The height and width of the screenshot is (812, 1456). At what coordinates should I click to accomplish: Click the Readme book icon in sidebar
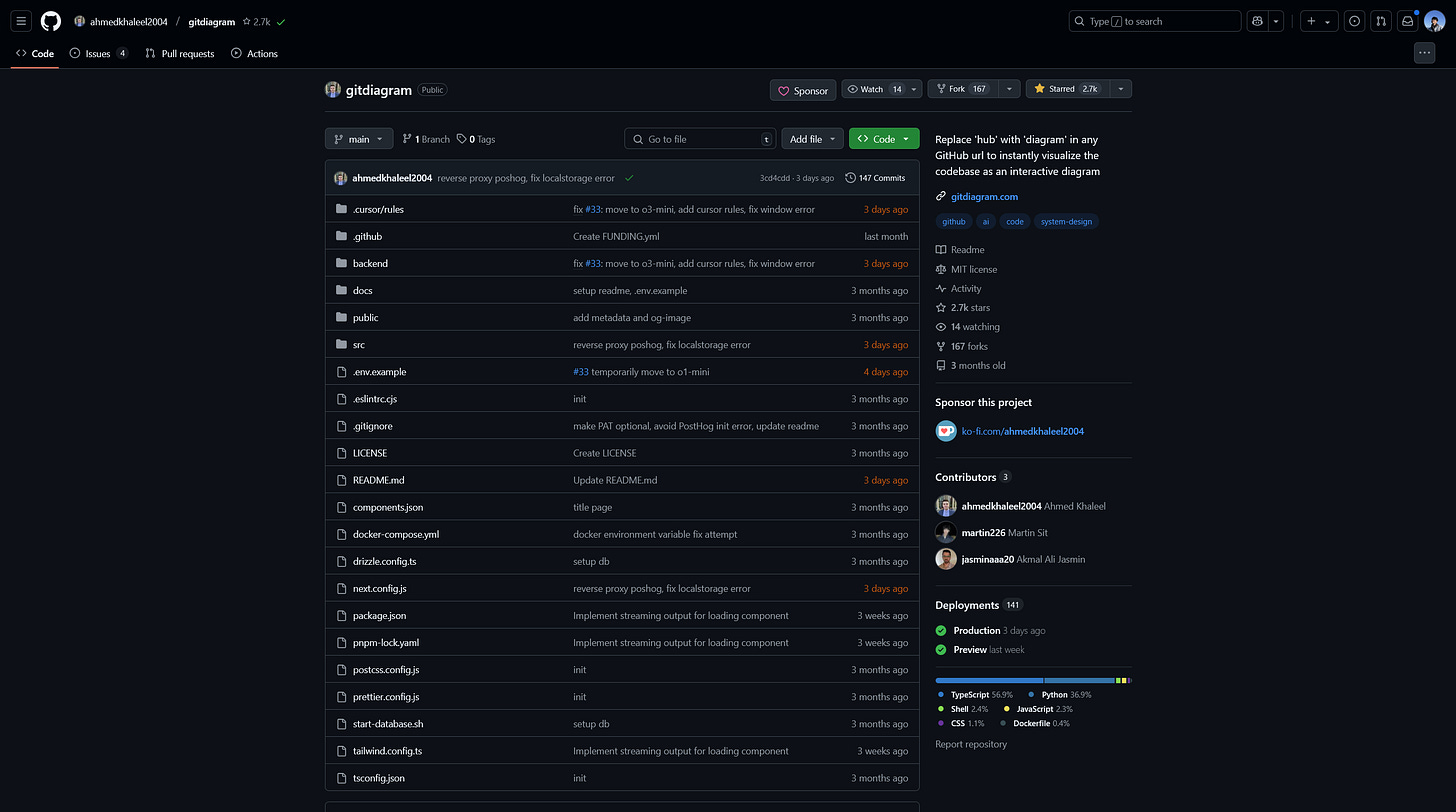[x=941, y=250]
